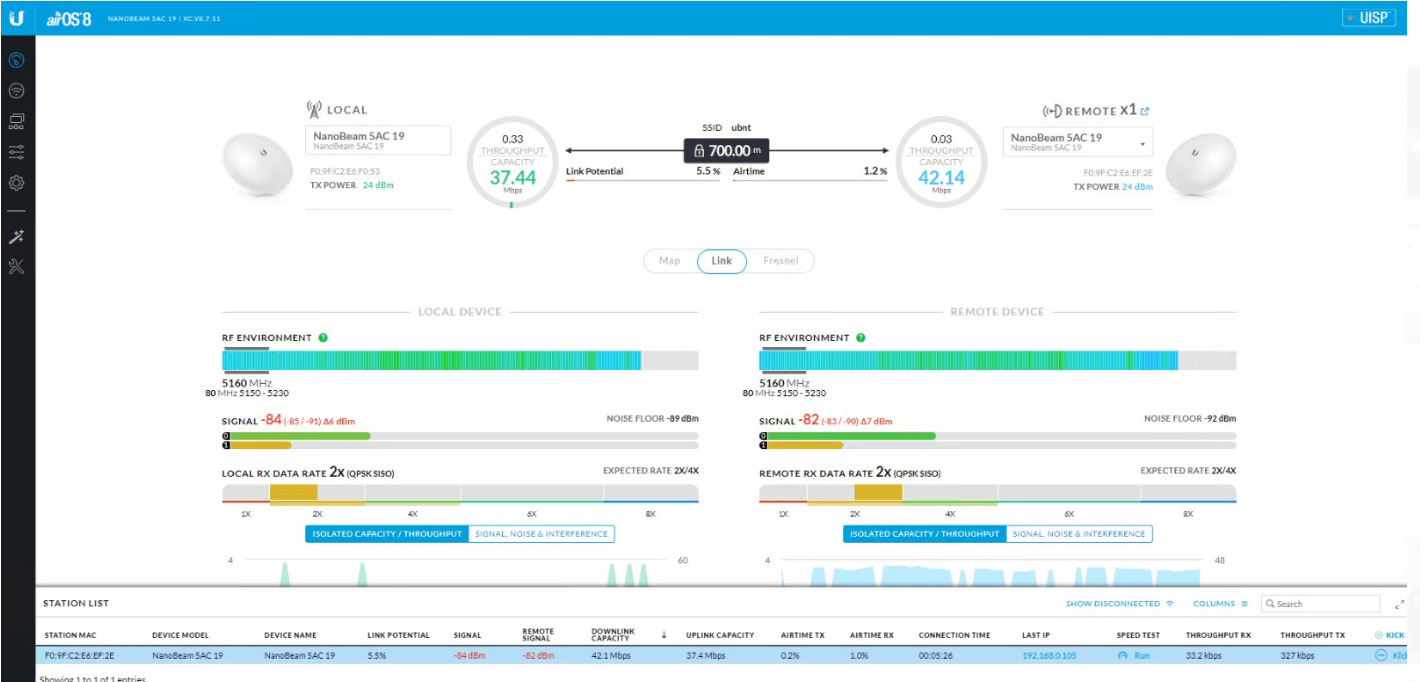Switch remote chart to Signal, Noise & Interference

coord(1079,534)
